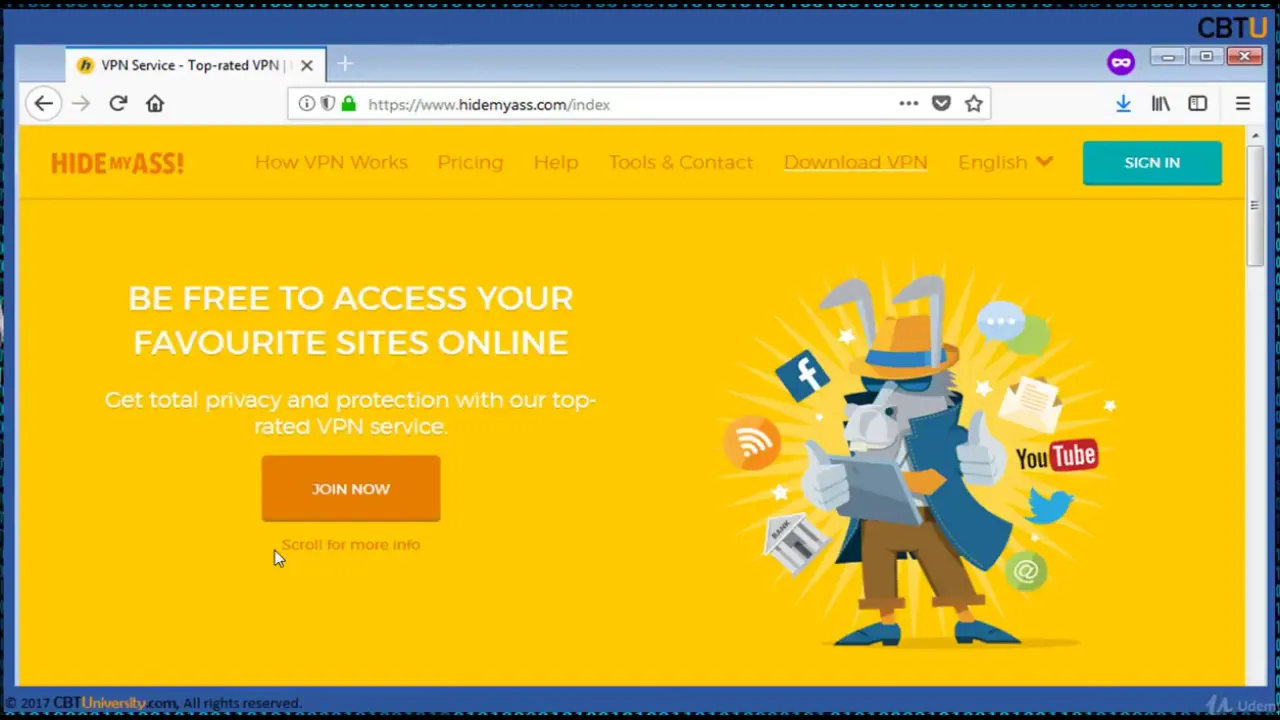
Task: View the green padlock connection details
Action: click(x=348, y=104)
